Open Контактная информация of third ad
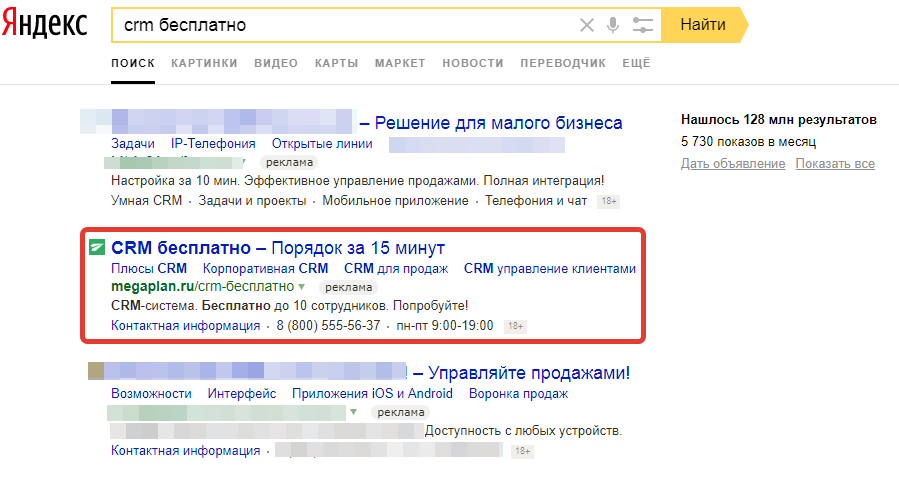The image size is (899, 480). [186, 451]
